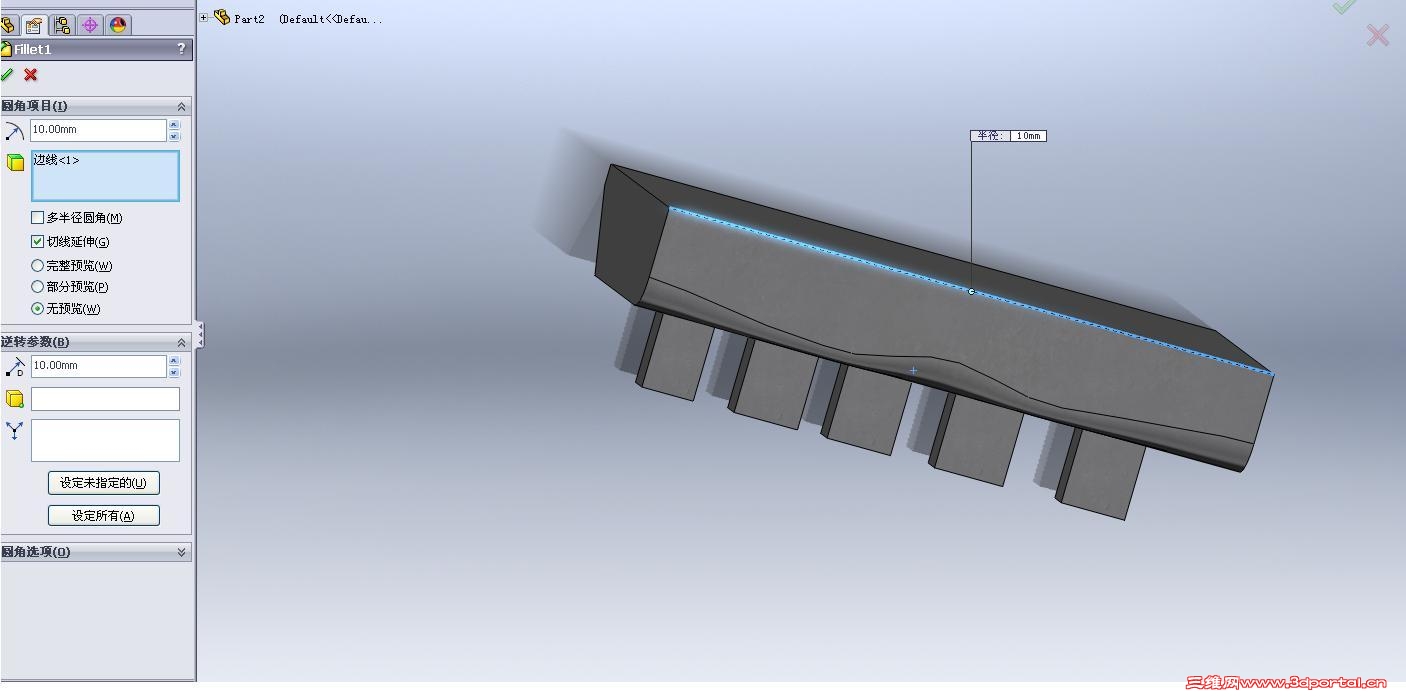
Task: Cancel the fillet with red X
Action: click(x=31, y=75)
